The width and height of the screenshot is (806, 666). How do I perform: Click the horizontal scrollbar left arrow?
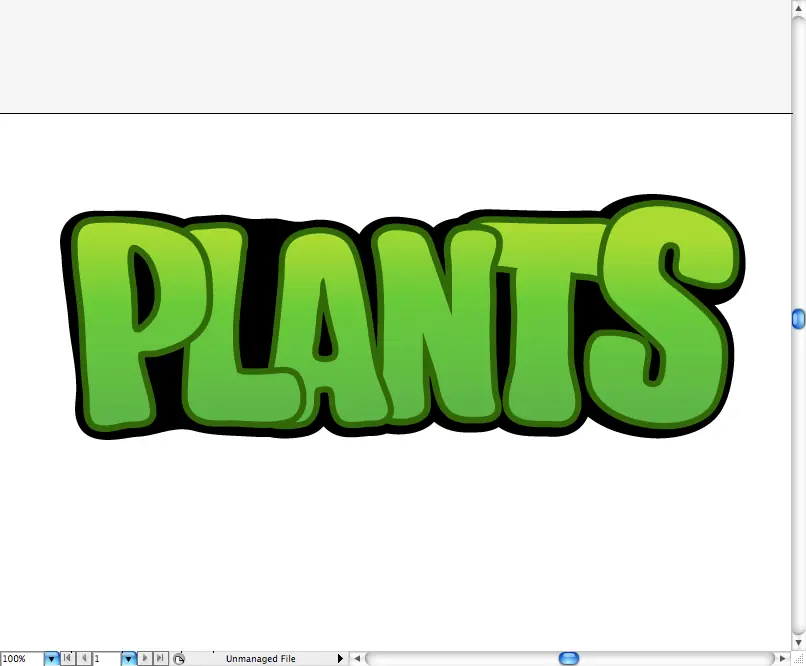tap(357, 658)
